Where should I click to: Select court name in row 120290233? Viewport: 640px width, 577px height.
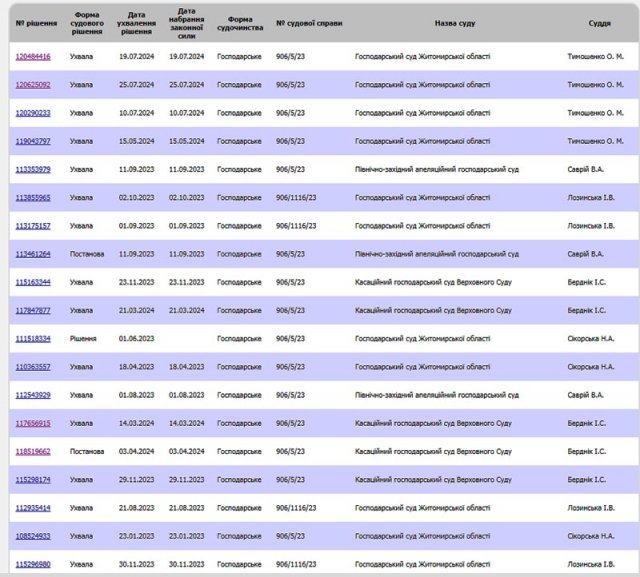tap(422, 113)
